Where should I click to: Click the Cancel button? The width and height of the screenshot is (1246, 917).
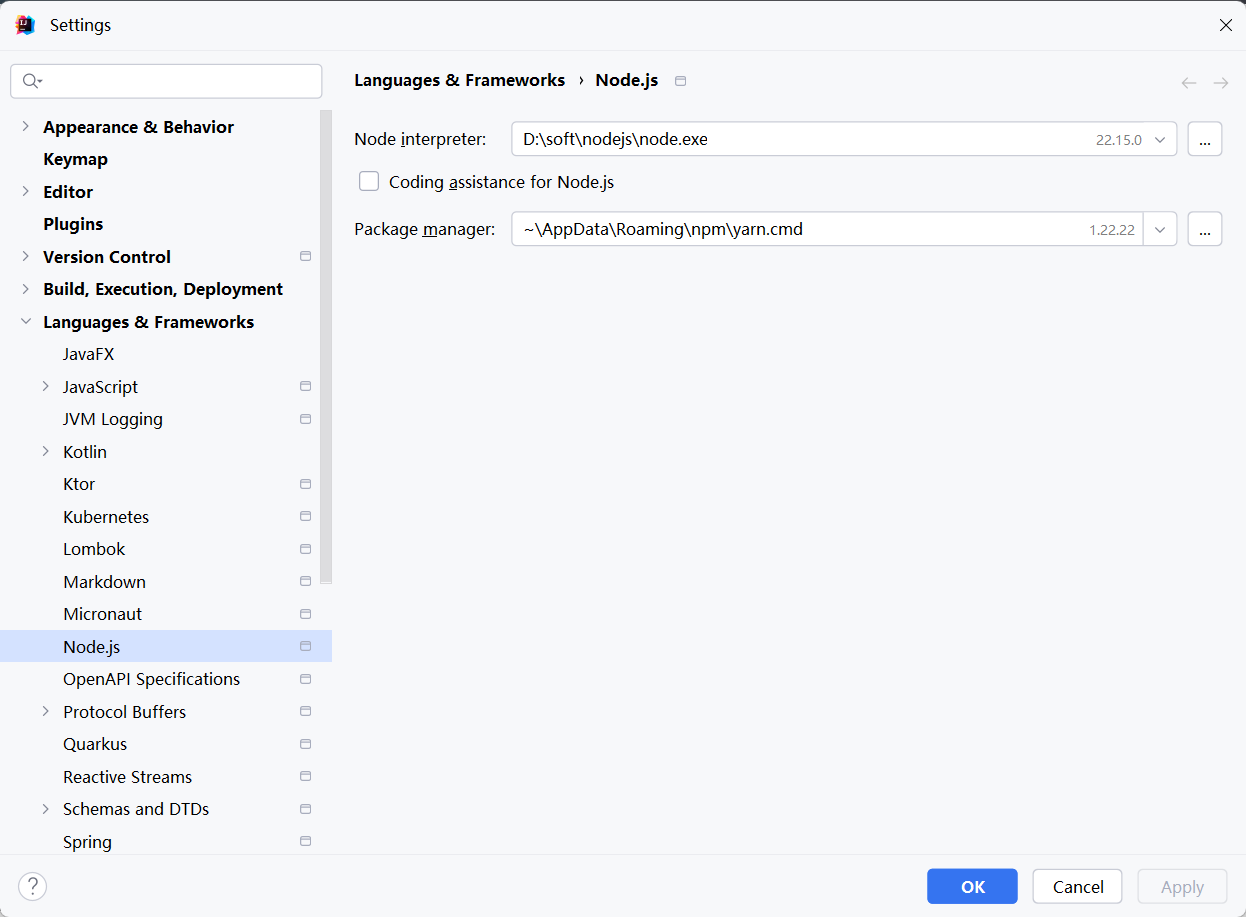tap(1078, 886)
